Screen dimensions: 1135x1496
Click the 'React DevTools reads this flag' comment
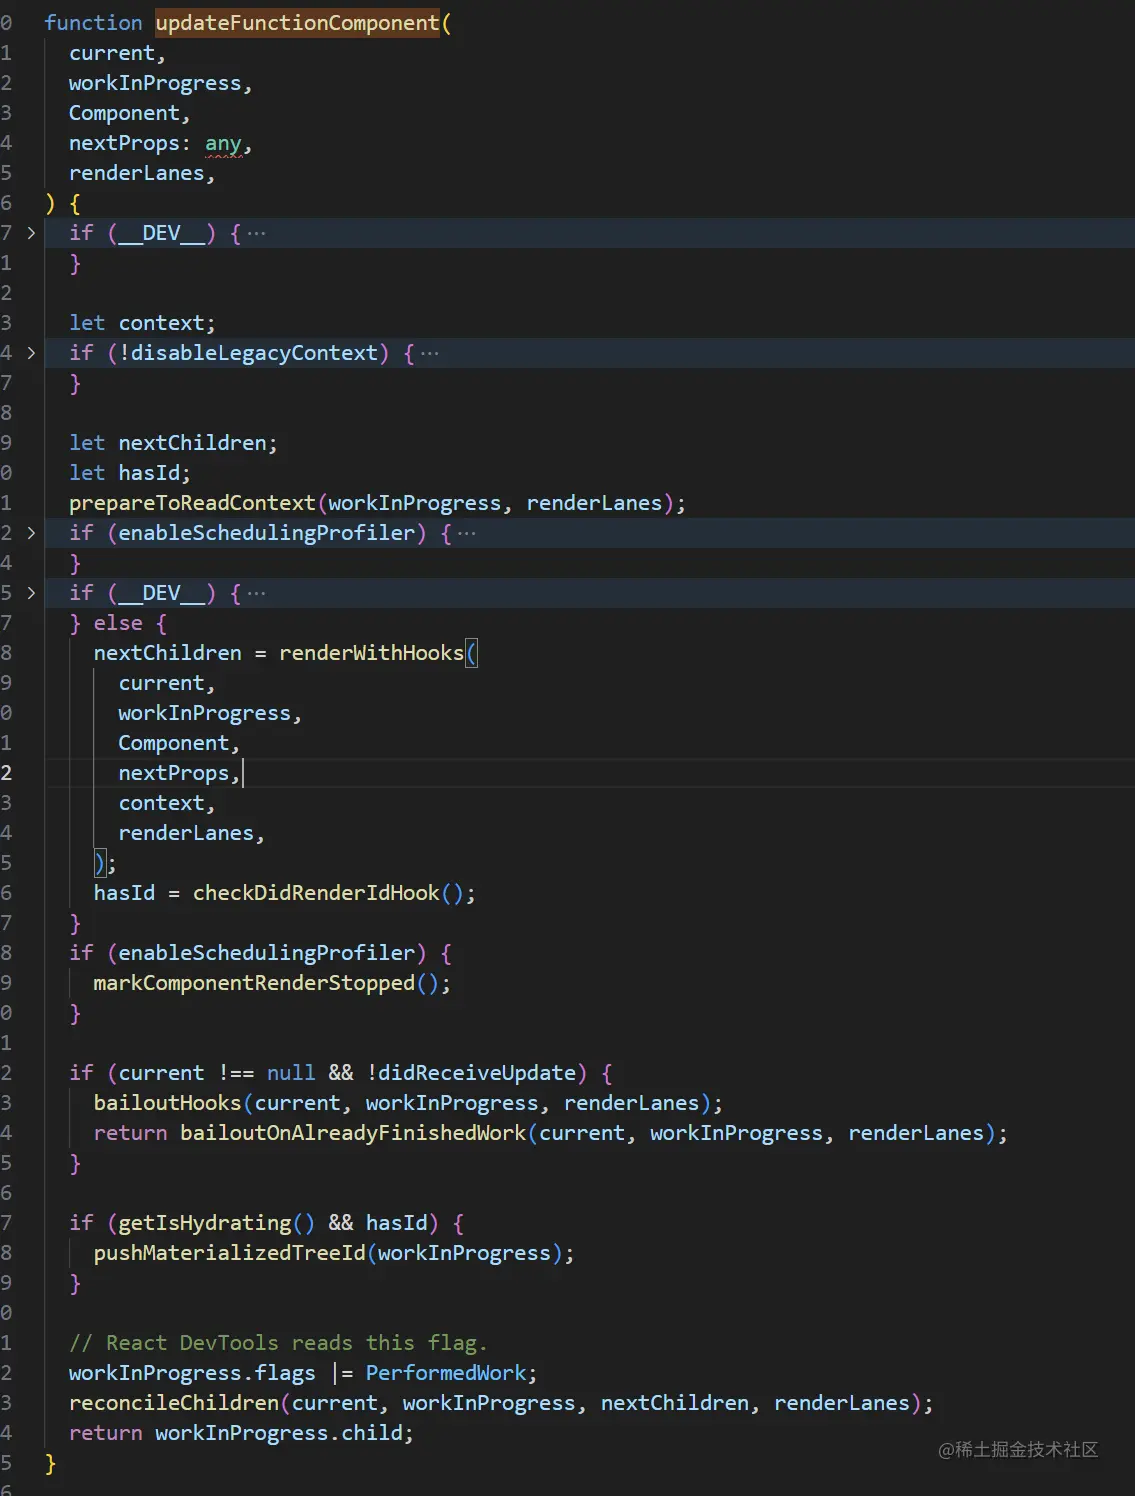278,1343
